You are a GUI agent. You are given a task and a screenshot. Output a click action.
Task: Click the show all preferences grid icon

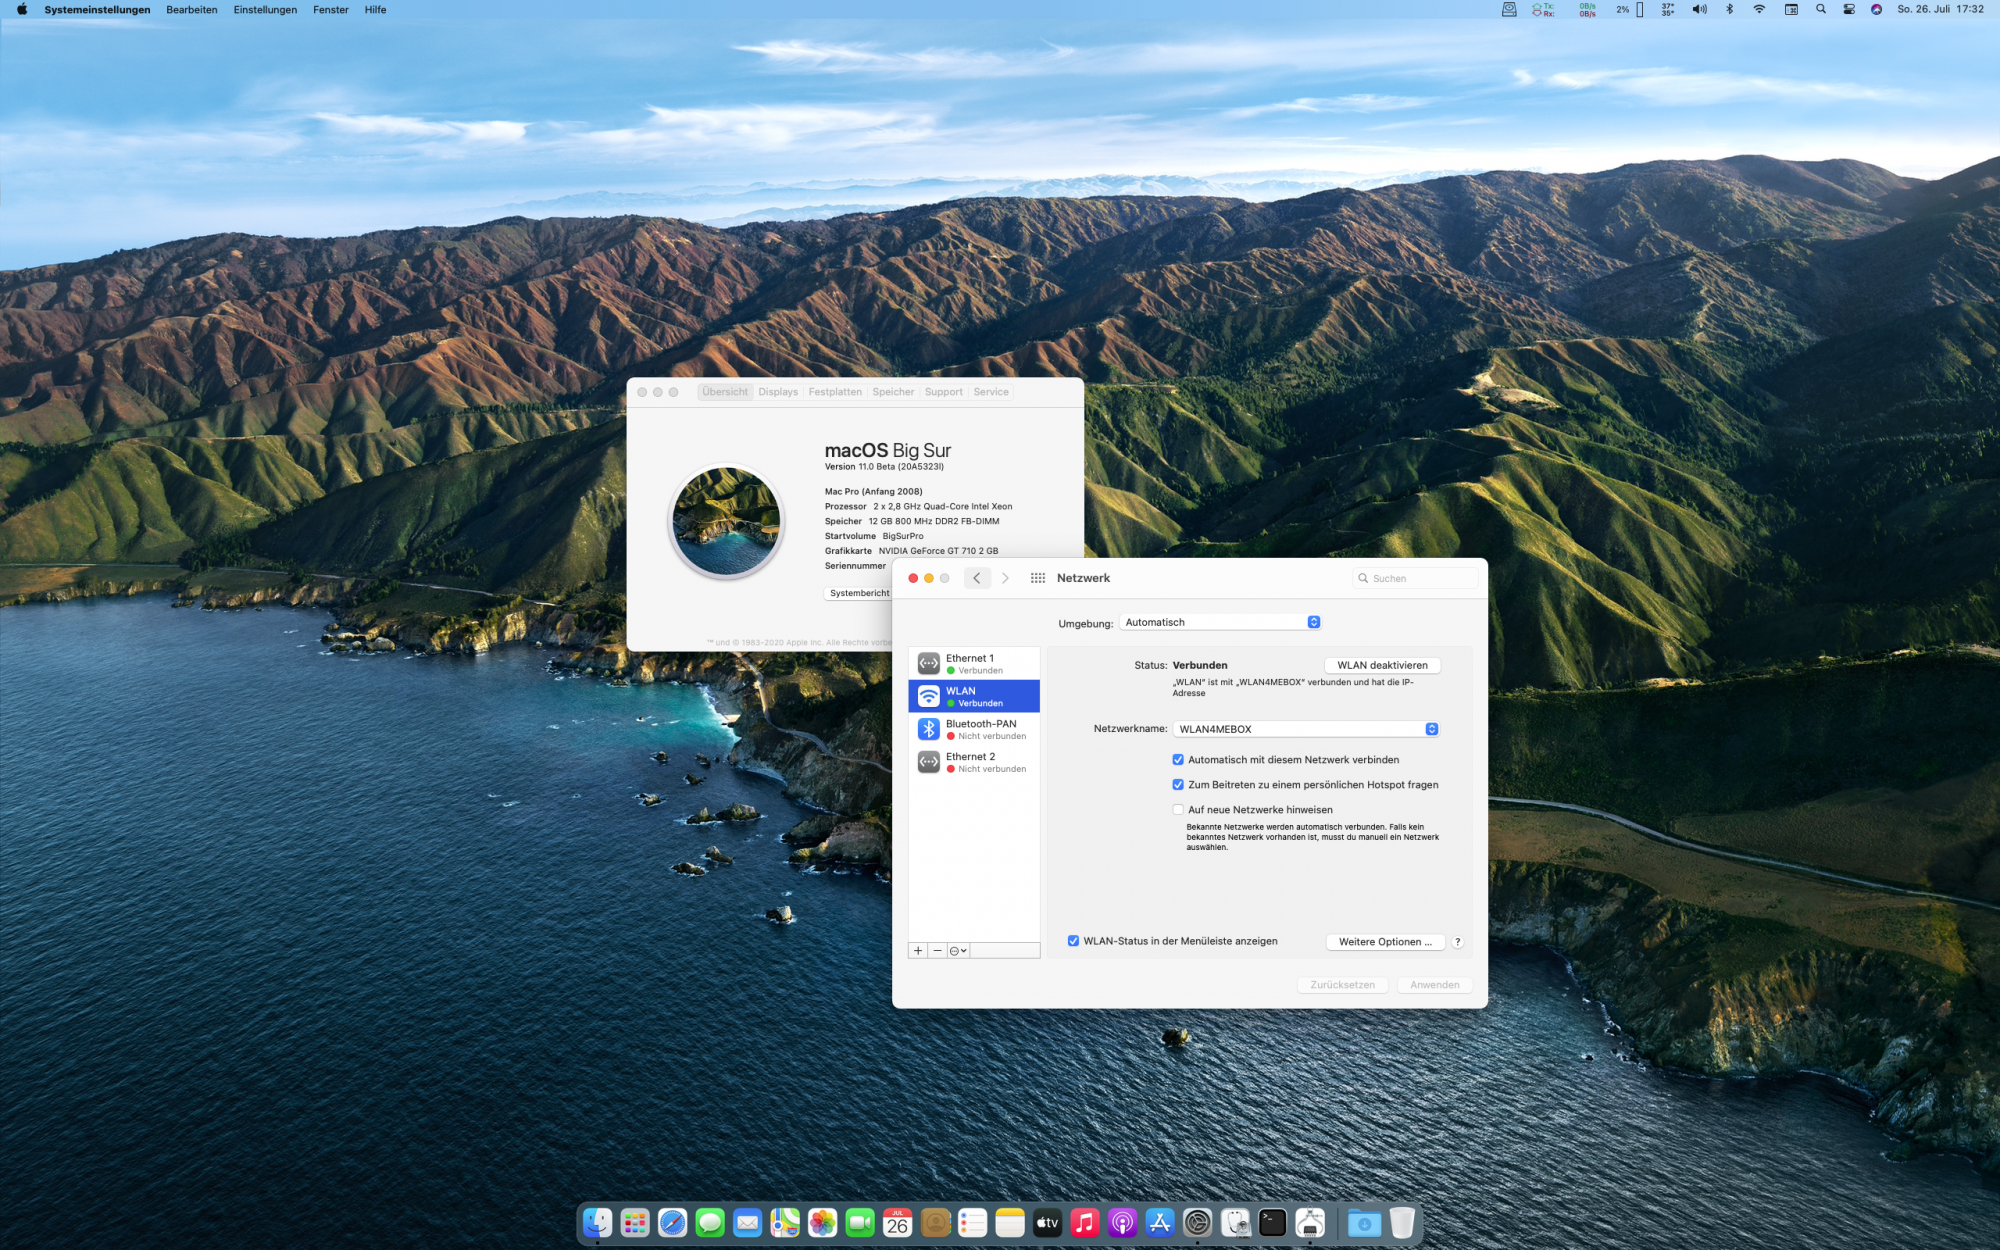tap(1037, 578)
